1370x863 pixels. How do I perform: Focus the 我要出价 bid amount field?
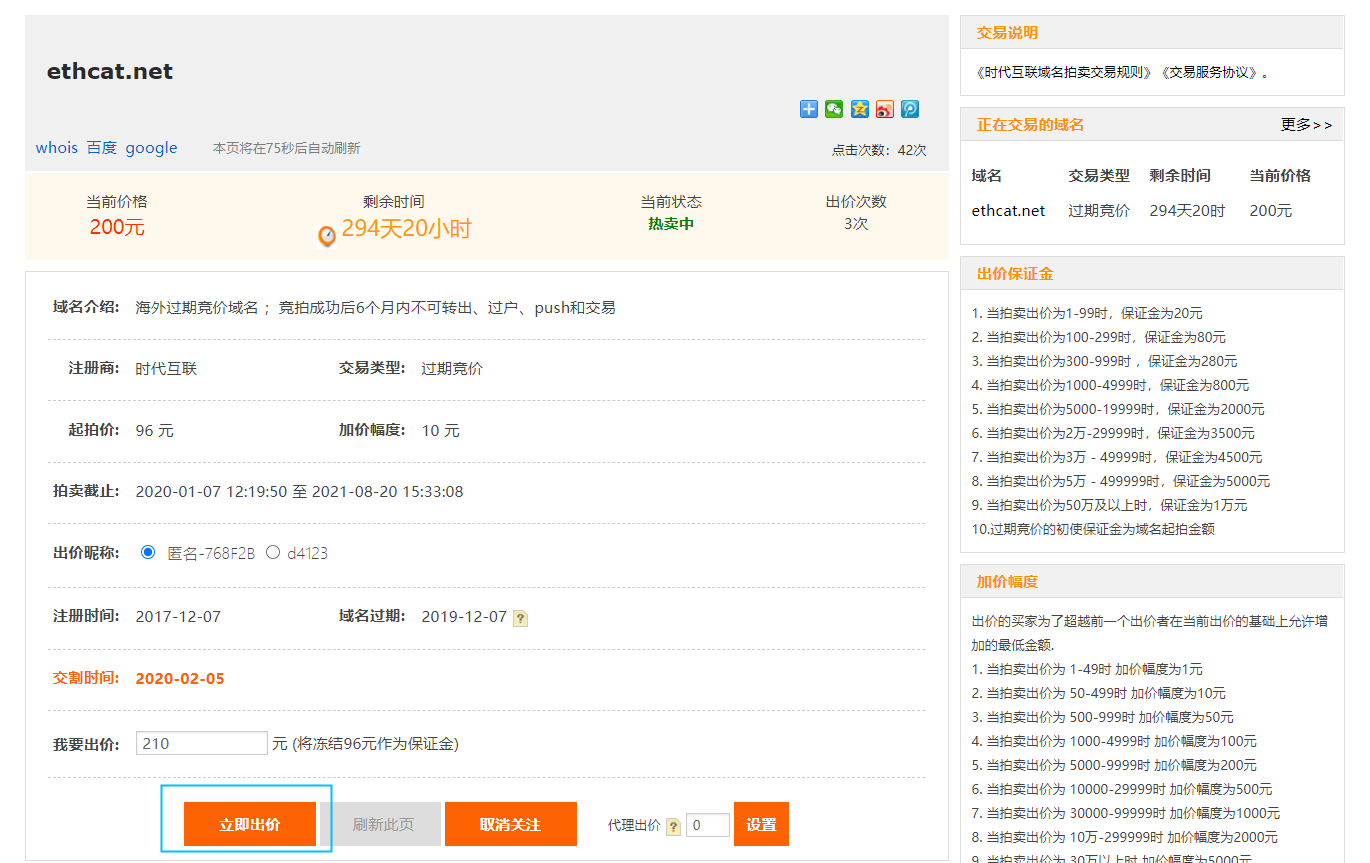click(x=201, y=743)
